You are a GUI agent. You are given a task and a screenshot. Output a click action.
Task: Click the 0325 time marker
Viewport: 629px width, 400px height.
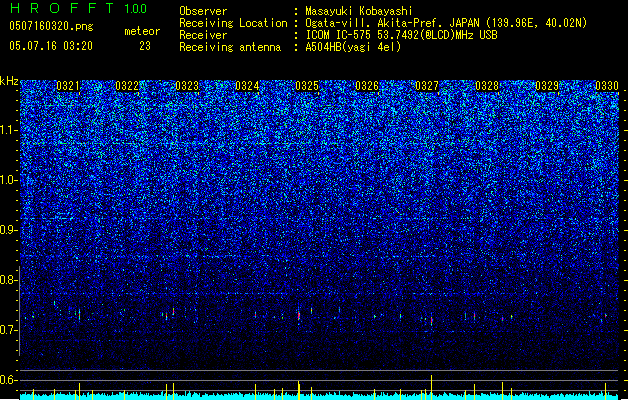[307, 86]
